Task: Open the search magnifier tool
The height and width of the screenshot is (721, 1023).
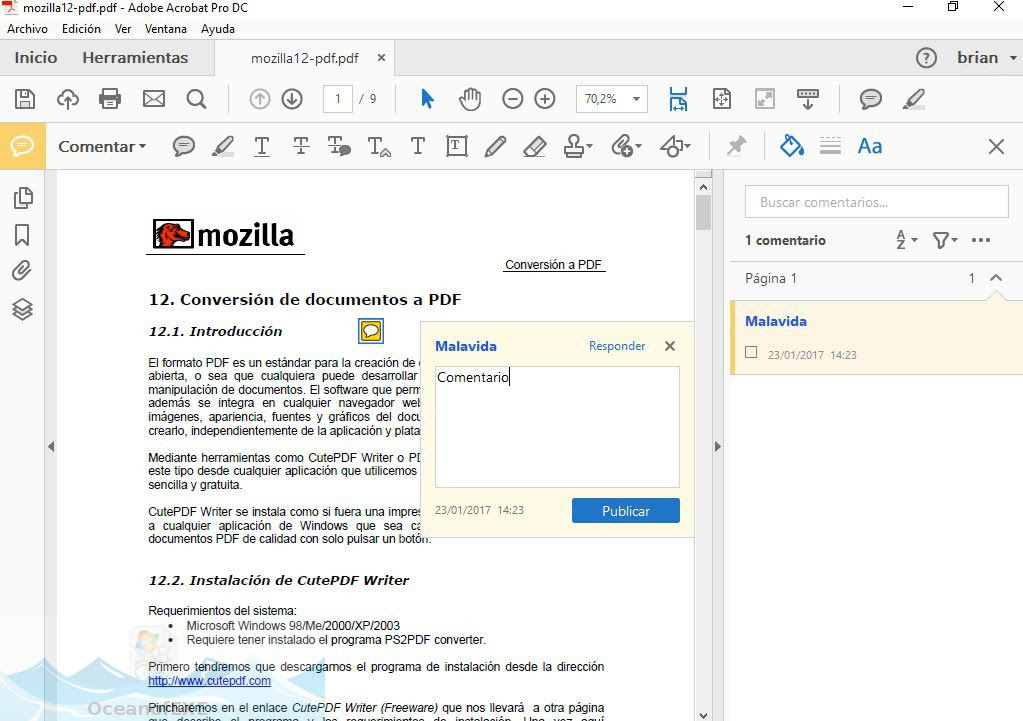Action: [196, 99]
